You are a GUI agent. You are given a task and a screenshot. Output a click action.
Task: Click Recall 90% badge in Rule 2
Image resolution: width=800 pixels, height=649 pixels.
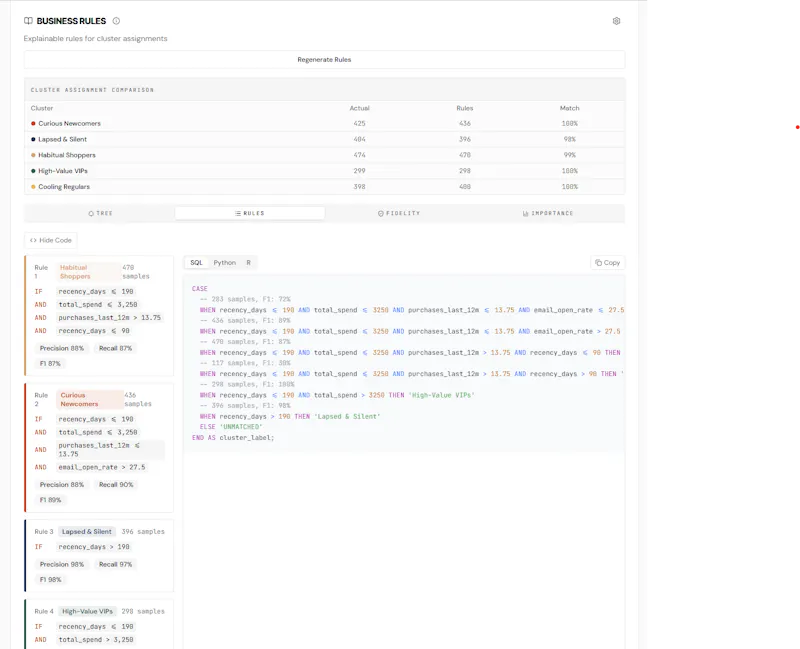[x=116, y=485]
